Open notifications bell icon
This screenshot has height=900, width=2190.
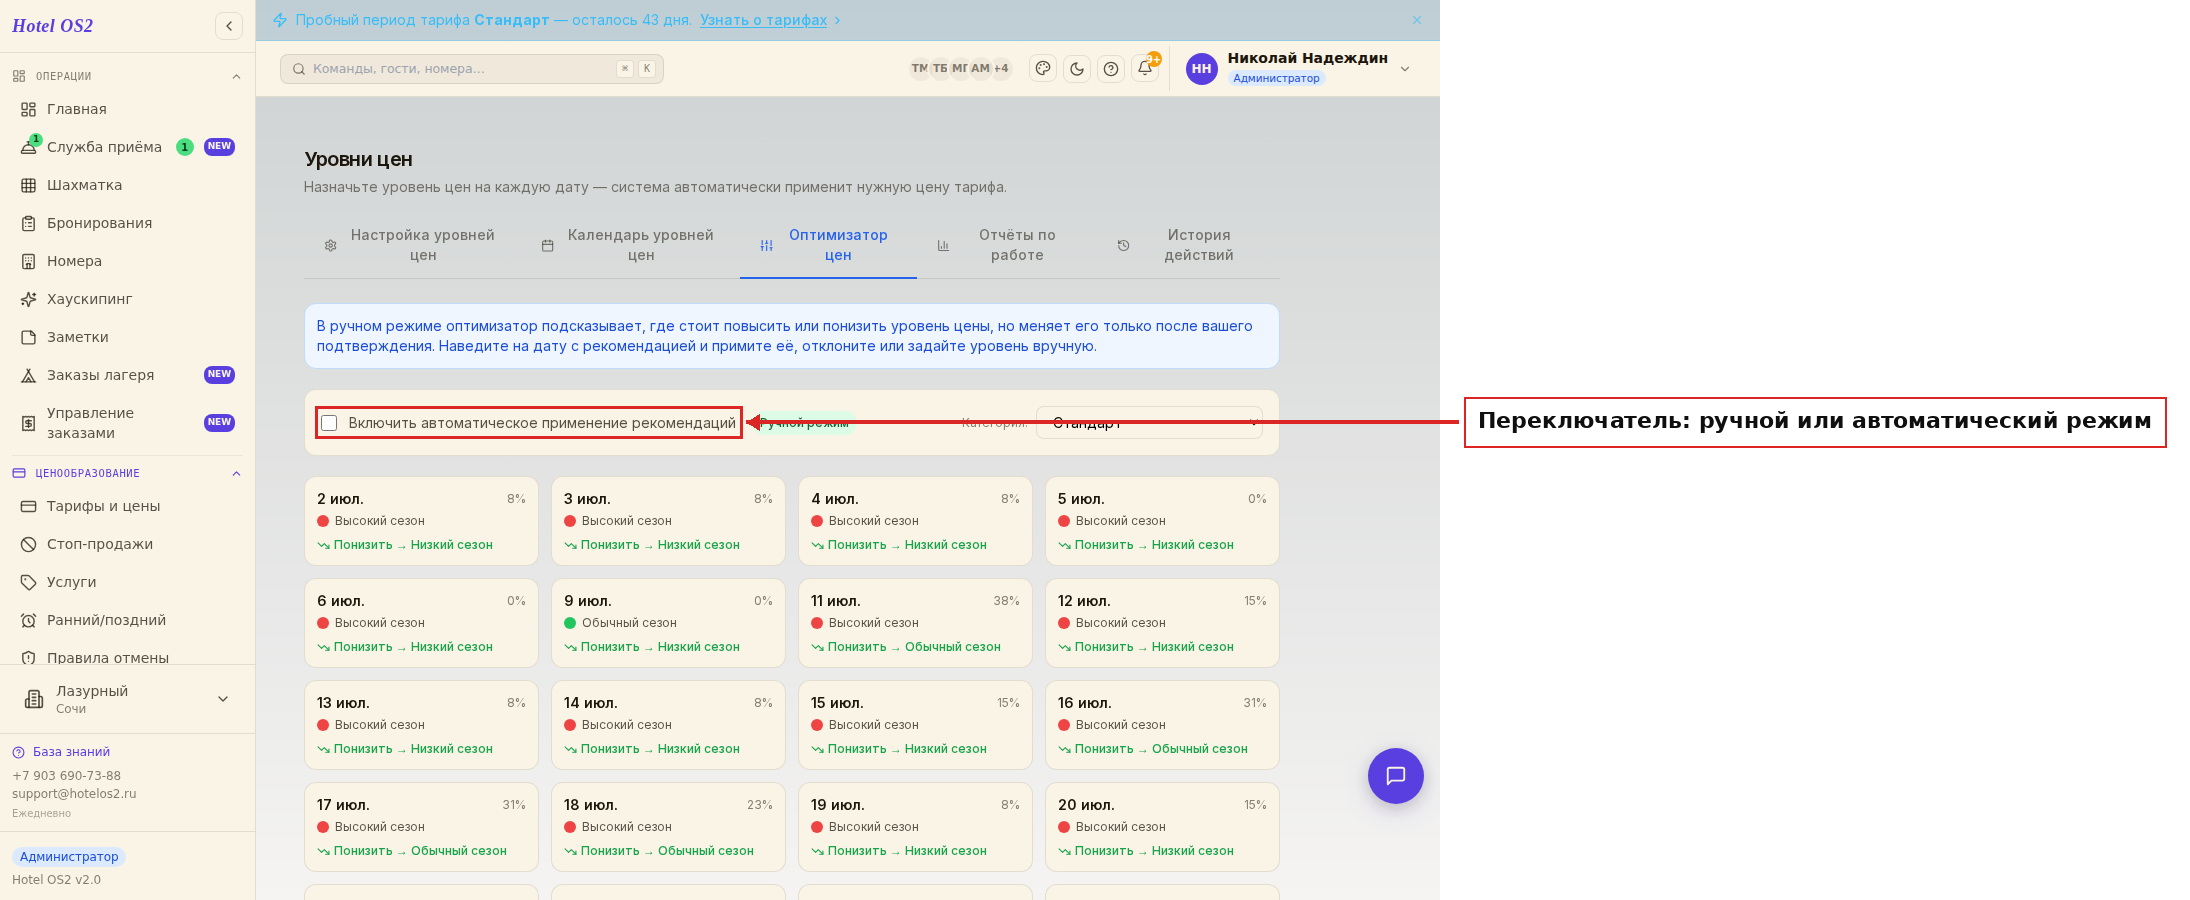[1145, 69]
